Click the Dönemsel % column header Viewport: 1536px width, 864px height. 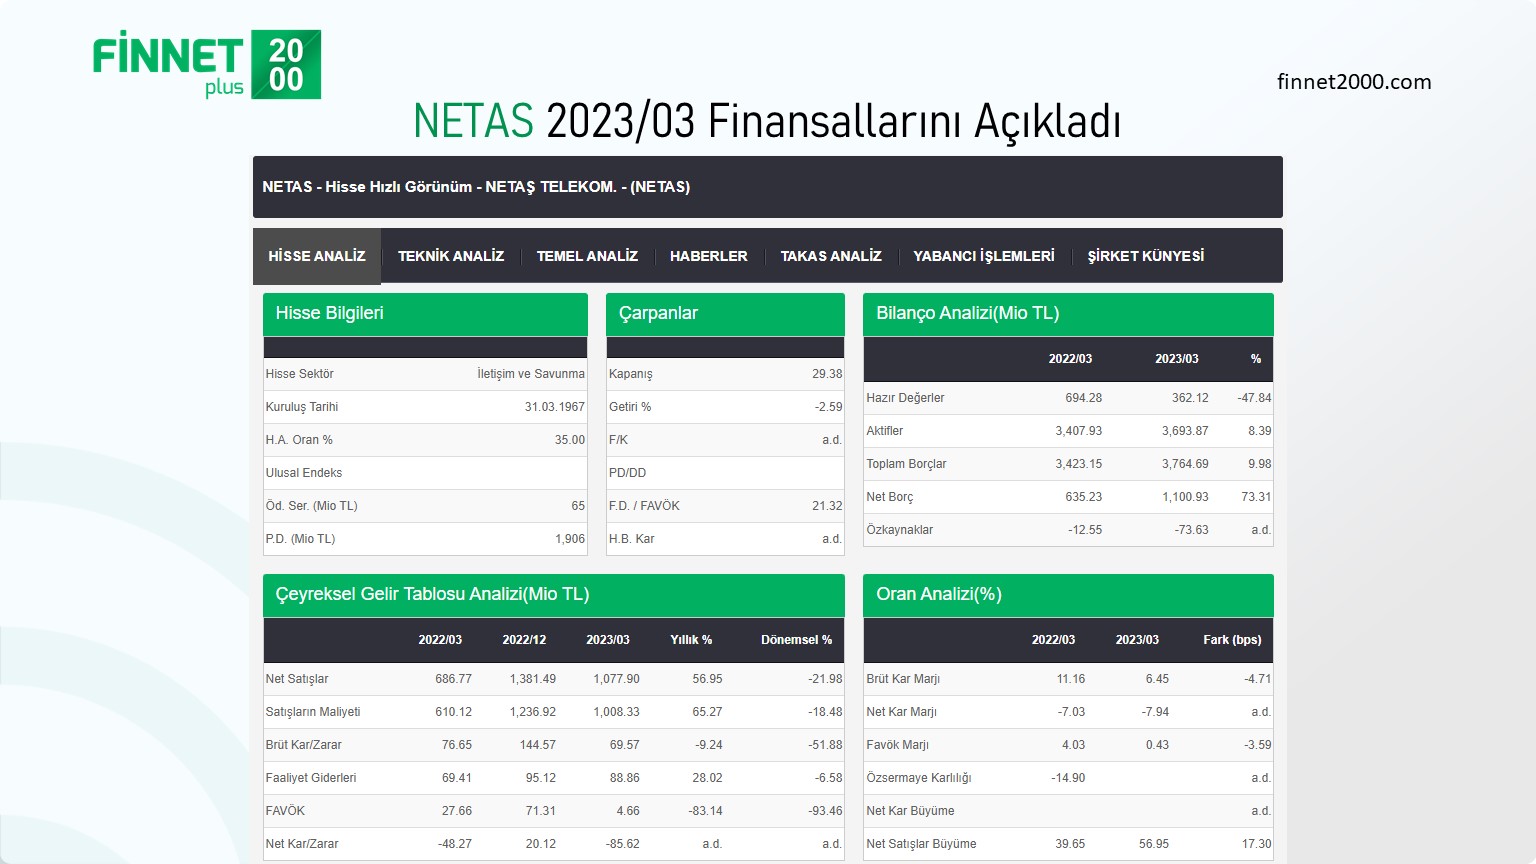click(x=796, y=640)
